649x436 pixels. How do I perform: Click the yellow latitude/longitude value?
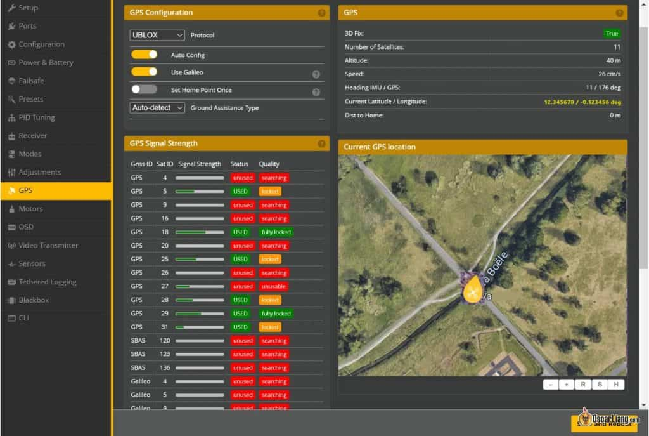click(582, 102)
